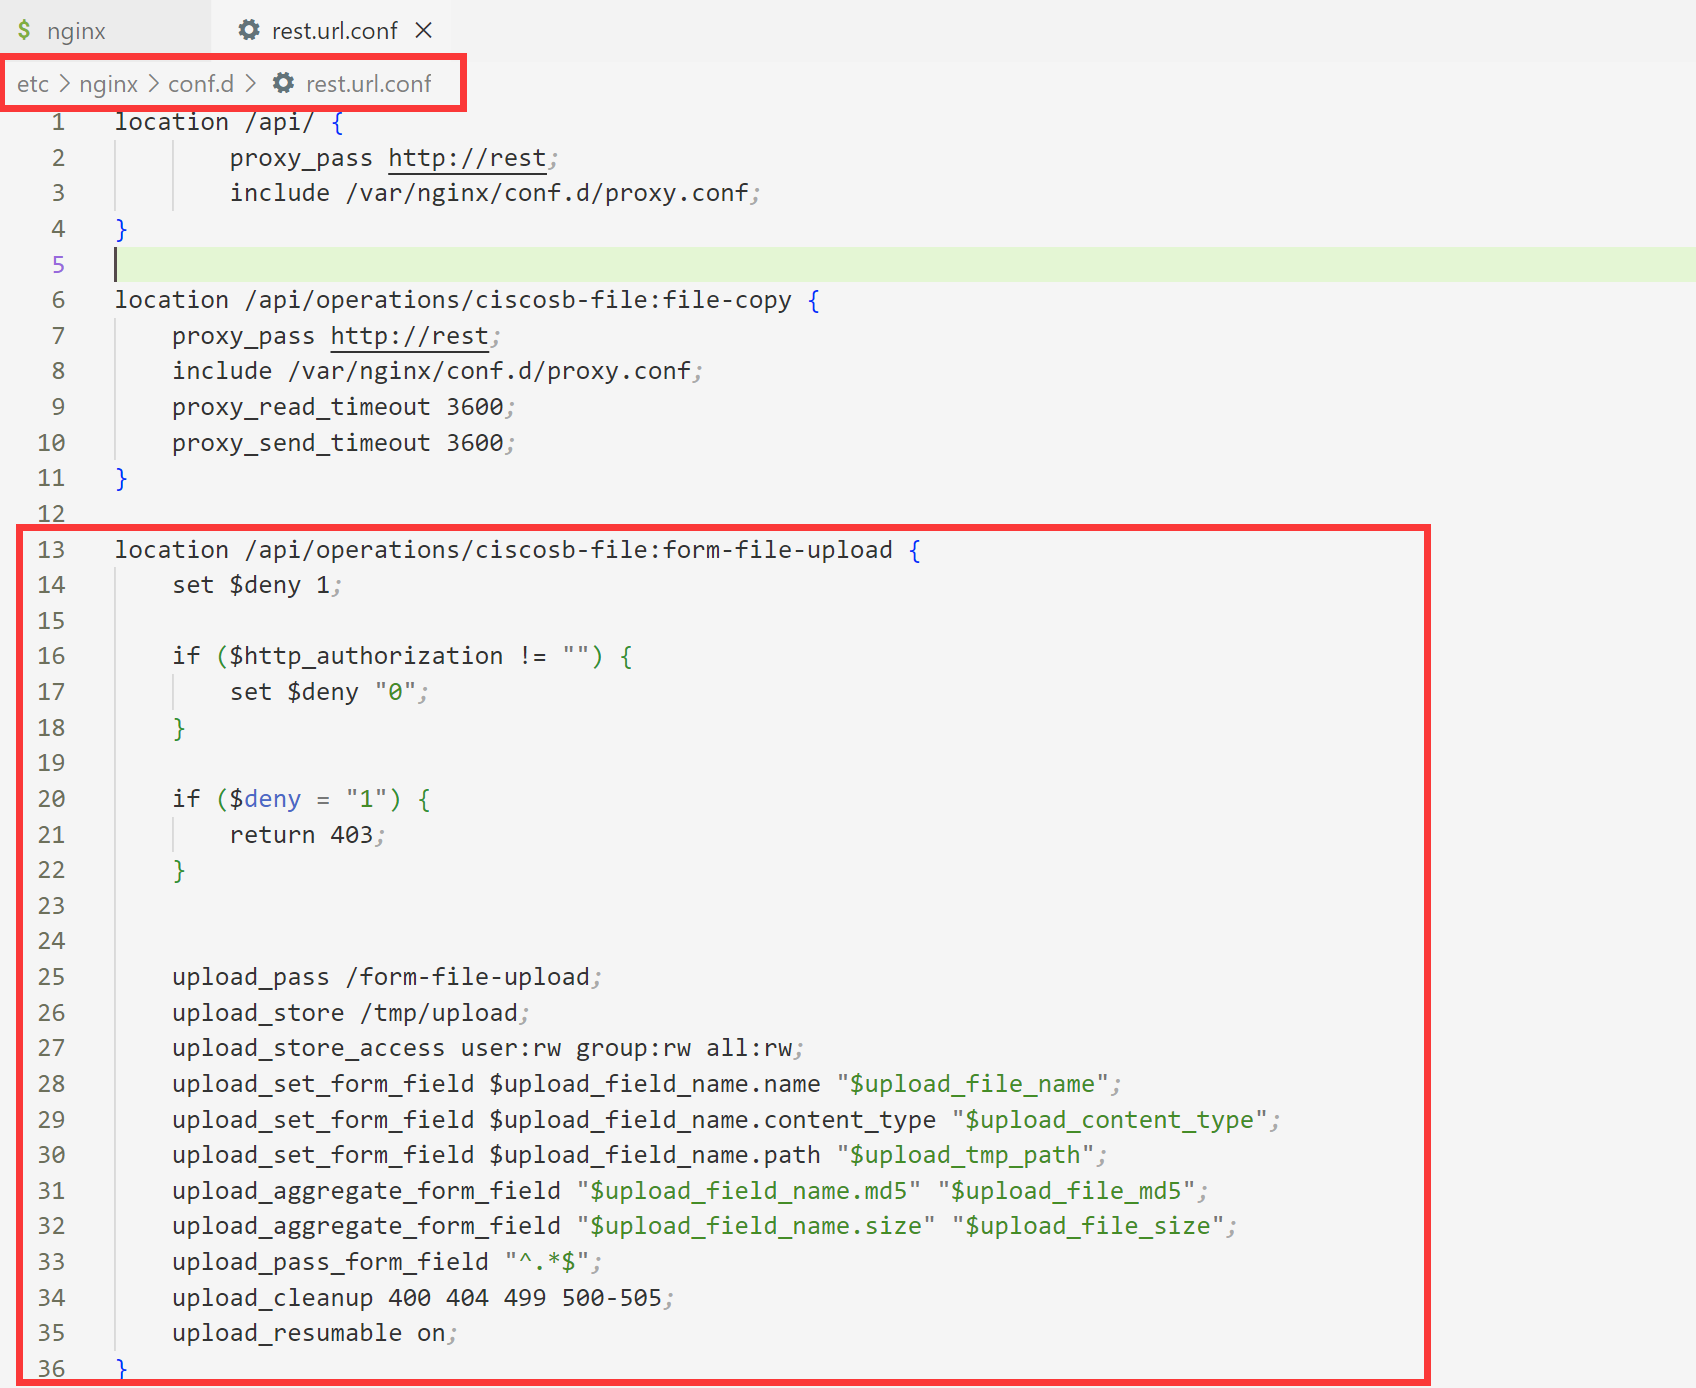The height and width of the screenshot is (1388, 1696).
Task: Open the conf.d breadcrumb folder
Action: [x=200, y=84]
